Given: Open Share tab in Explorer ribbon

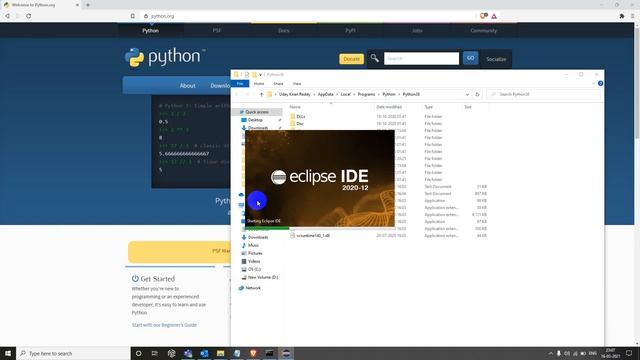Looking at the screenshot, I should click(278, 84).
